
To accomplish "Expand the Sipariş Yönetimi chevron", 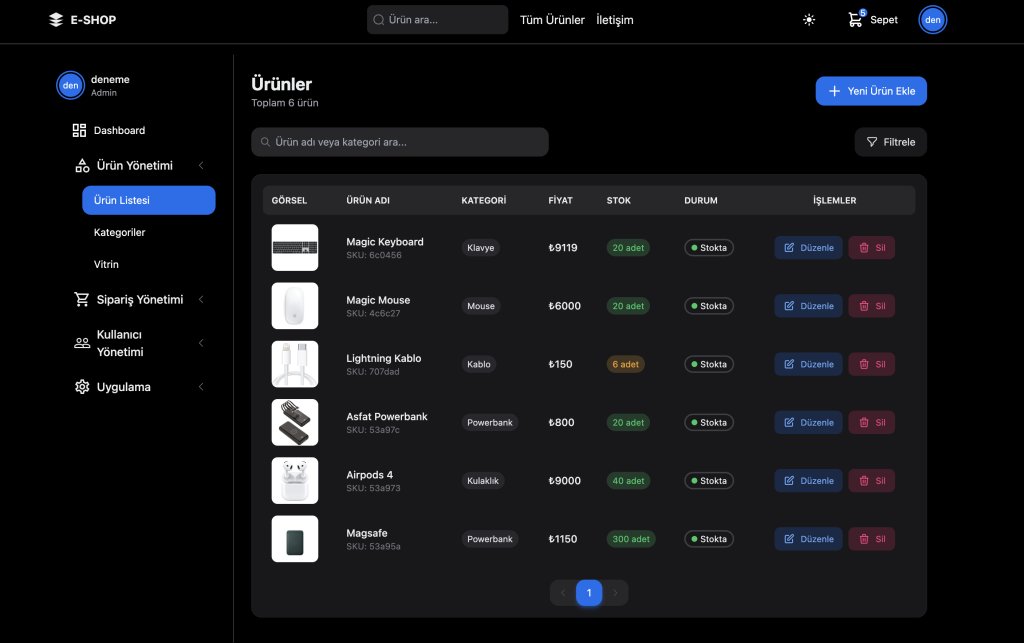I will 201,299.
